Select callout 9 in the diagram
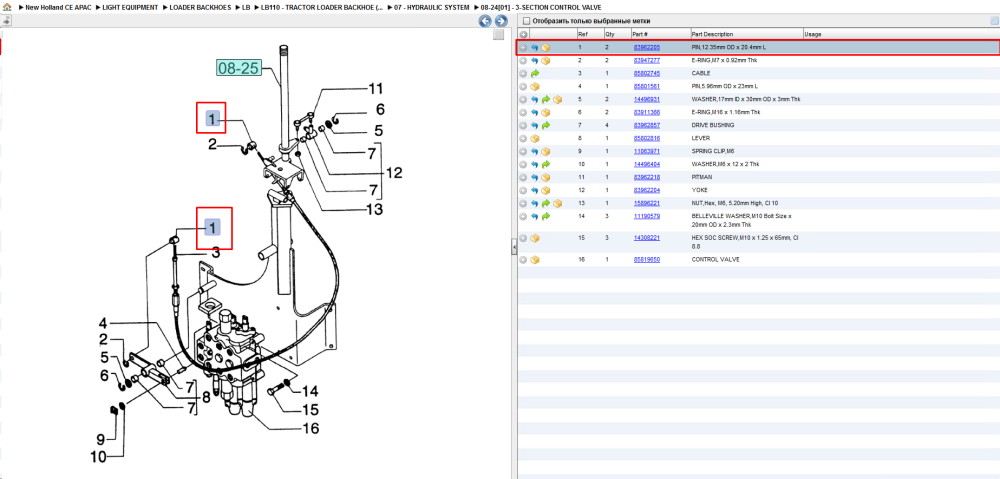Screen dimensions: 1000x479 [100, 439]
